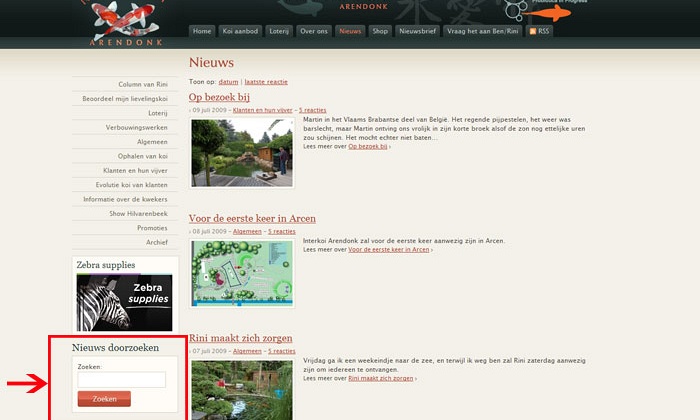
Task: Click Algemeen category under the Arcen article
Action: click(247, 232)
